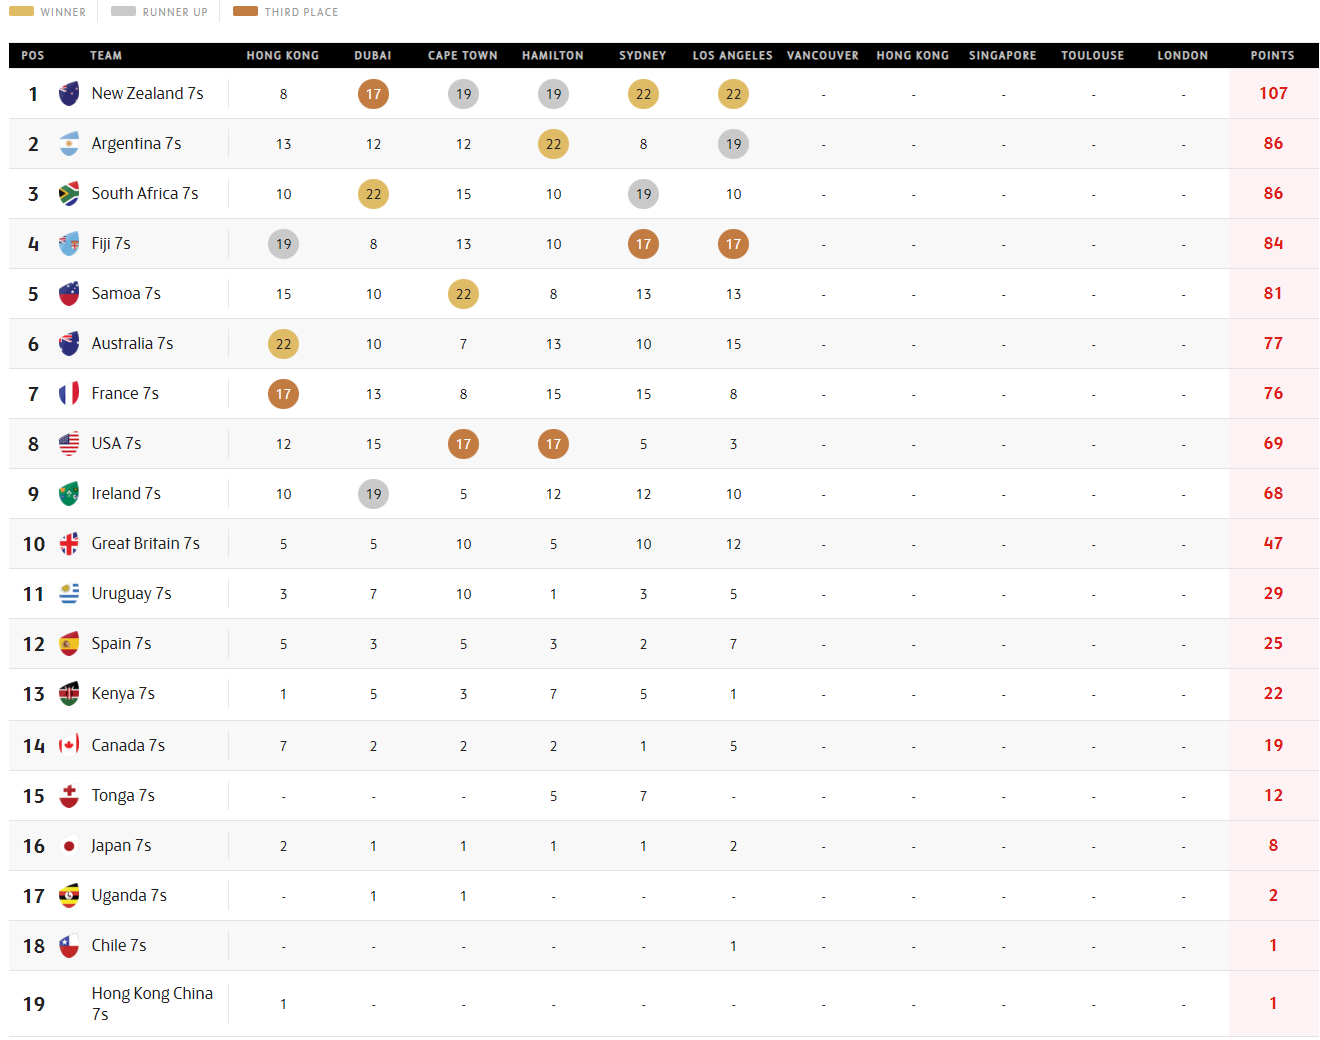Click the France 7s flag icon
Image resolution: width=1320 pixels, height=1040 pixels.
(69, 394)
